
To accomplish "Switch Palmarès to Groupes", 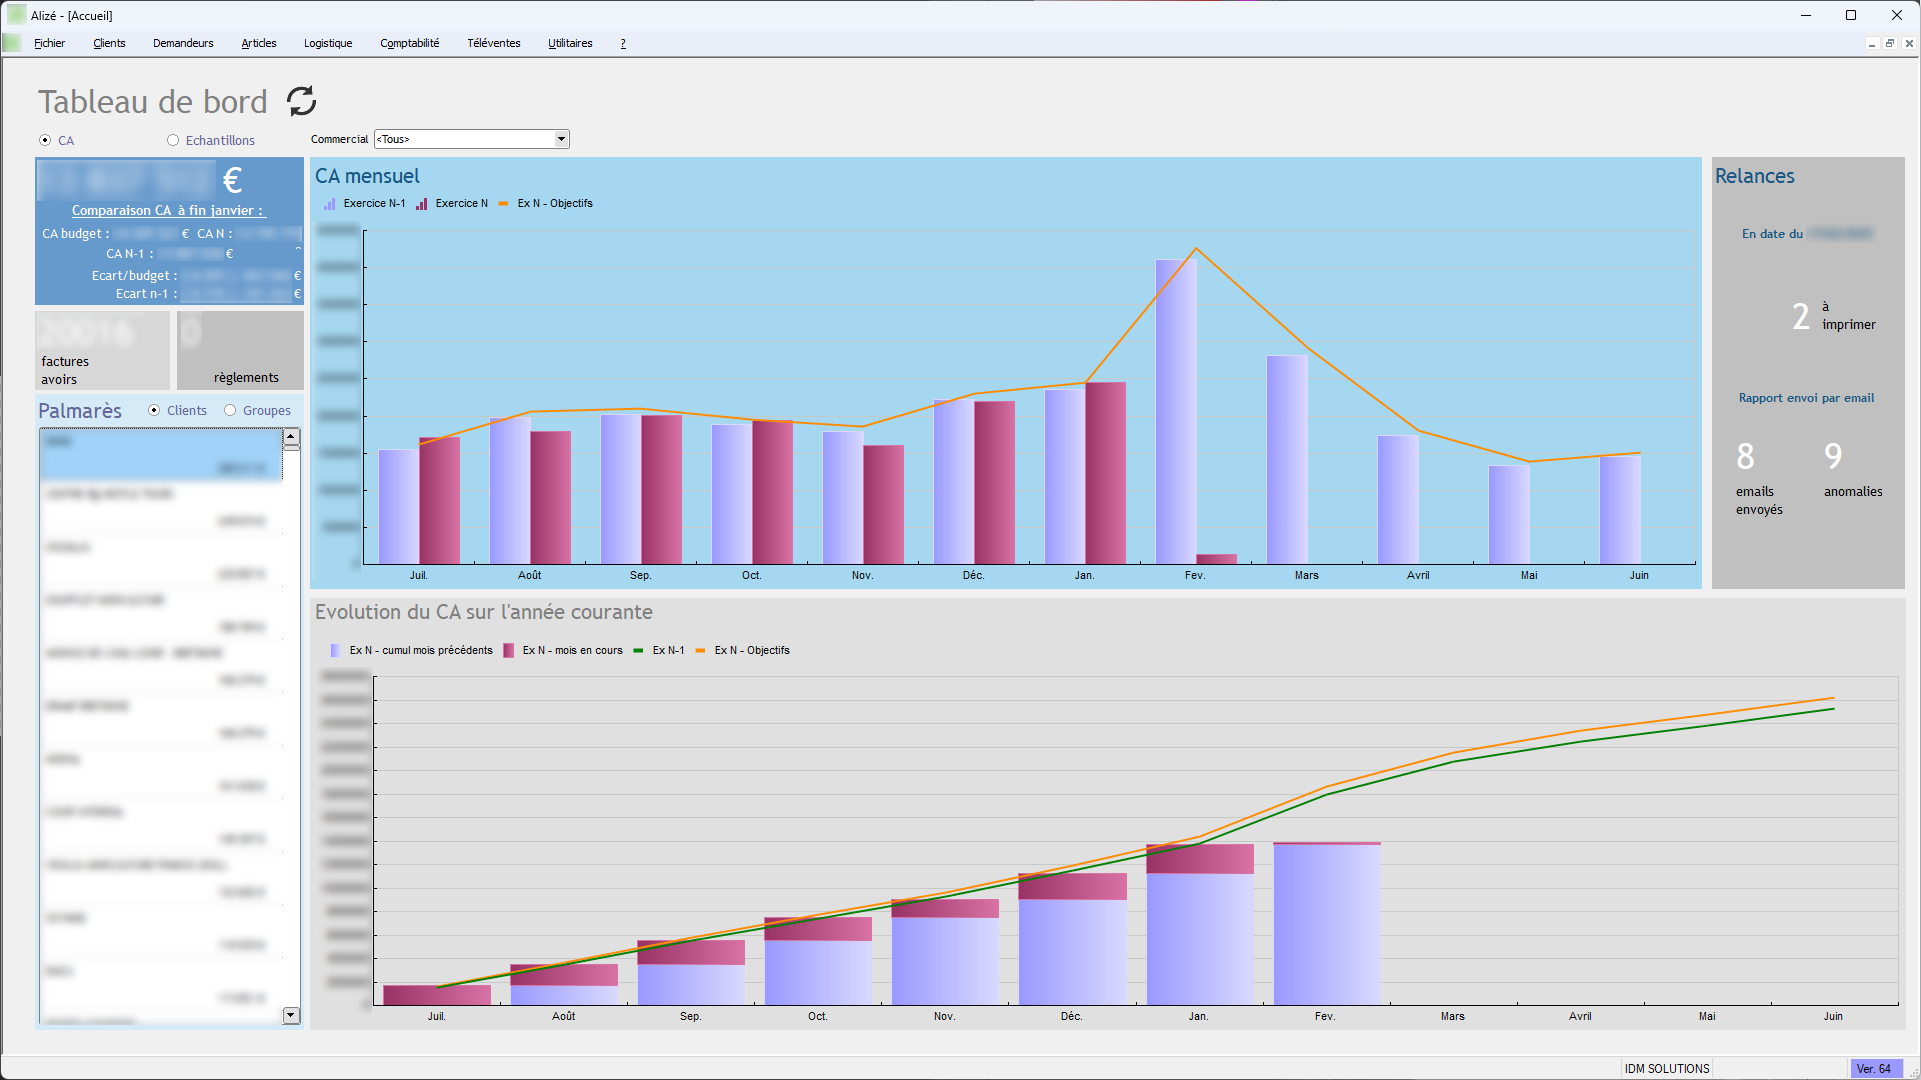I will [x=230, y=410].
